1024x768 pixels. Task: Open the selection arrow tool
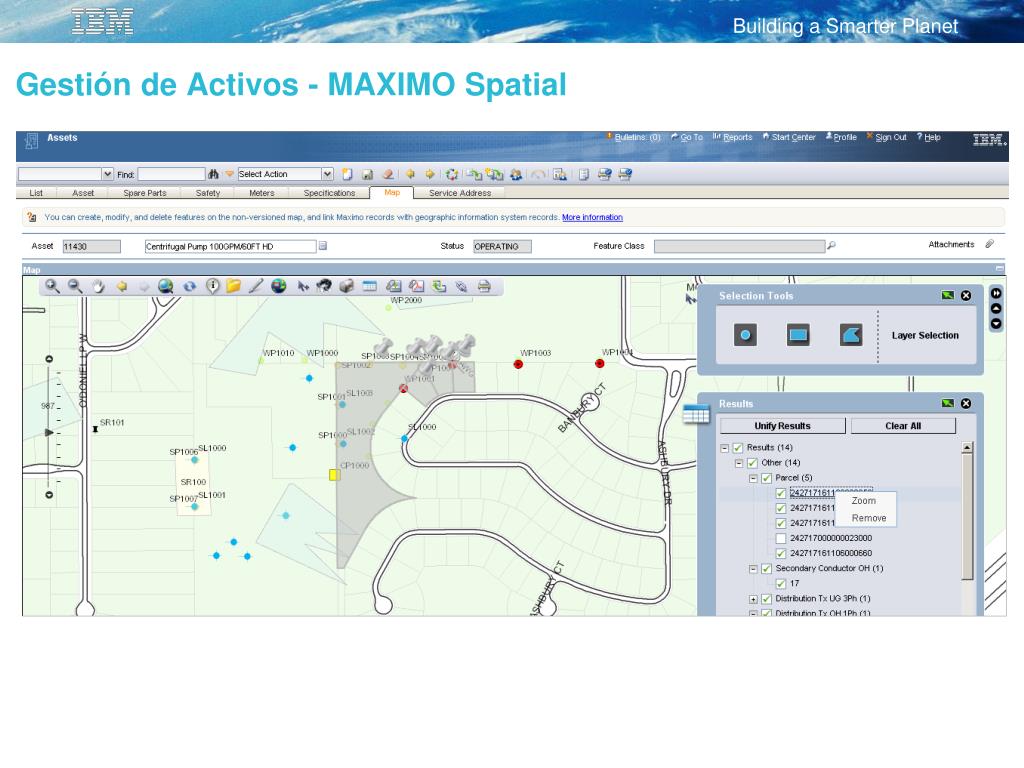(302, 286)
